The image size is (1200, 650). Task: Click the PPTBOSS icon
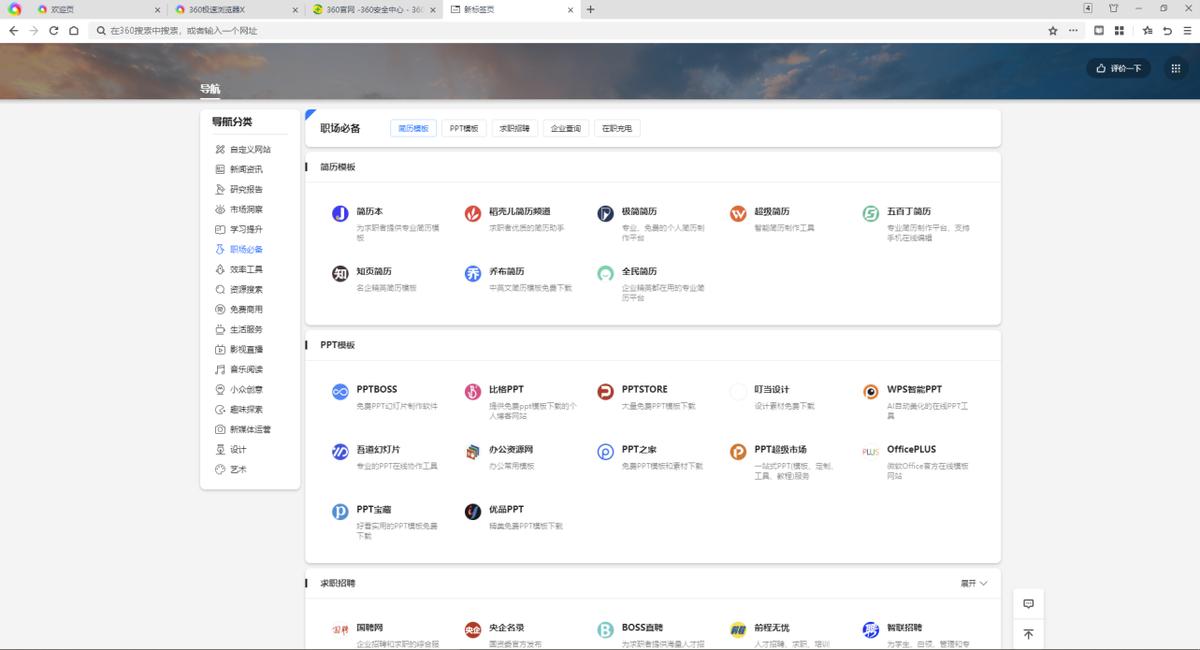click(x=340, y=392)
